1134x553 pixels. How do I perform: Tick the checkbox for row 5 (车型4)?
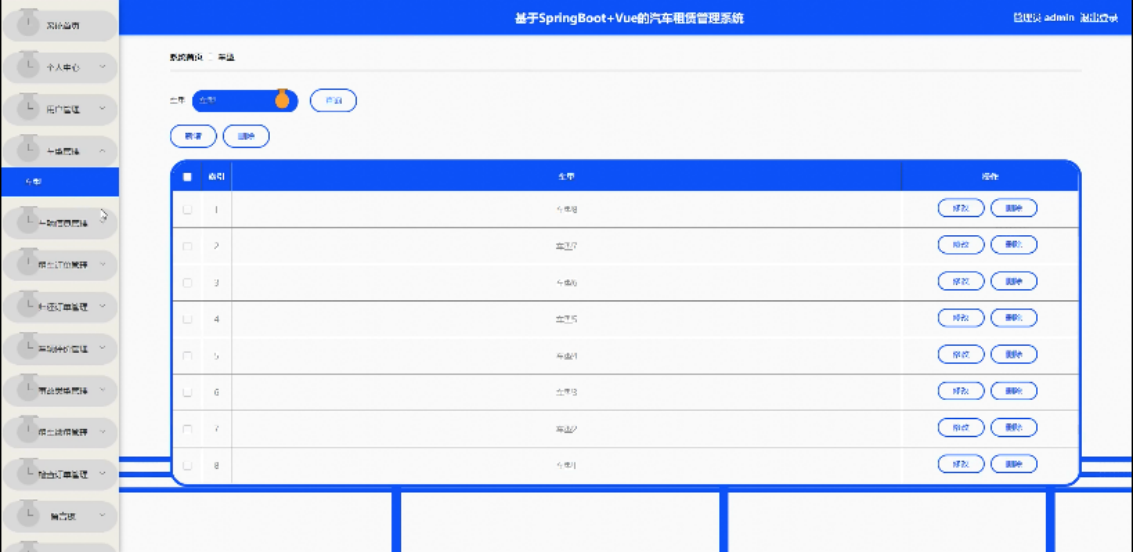[187, 356]
